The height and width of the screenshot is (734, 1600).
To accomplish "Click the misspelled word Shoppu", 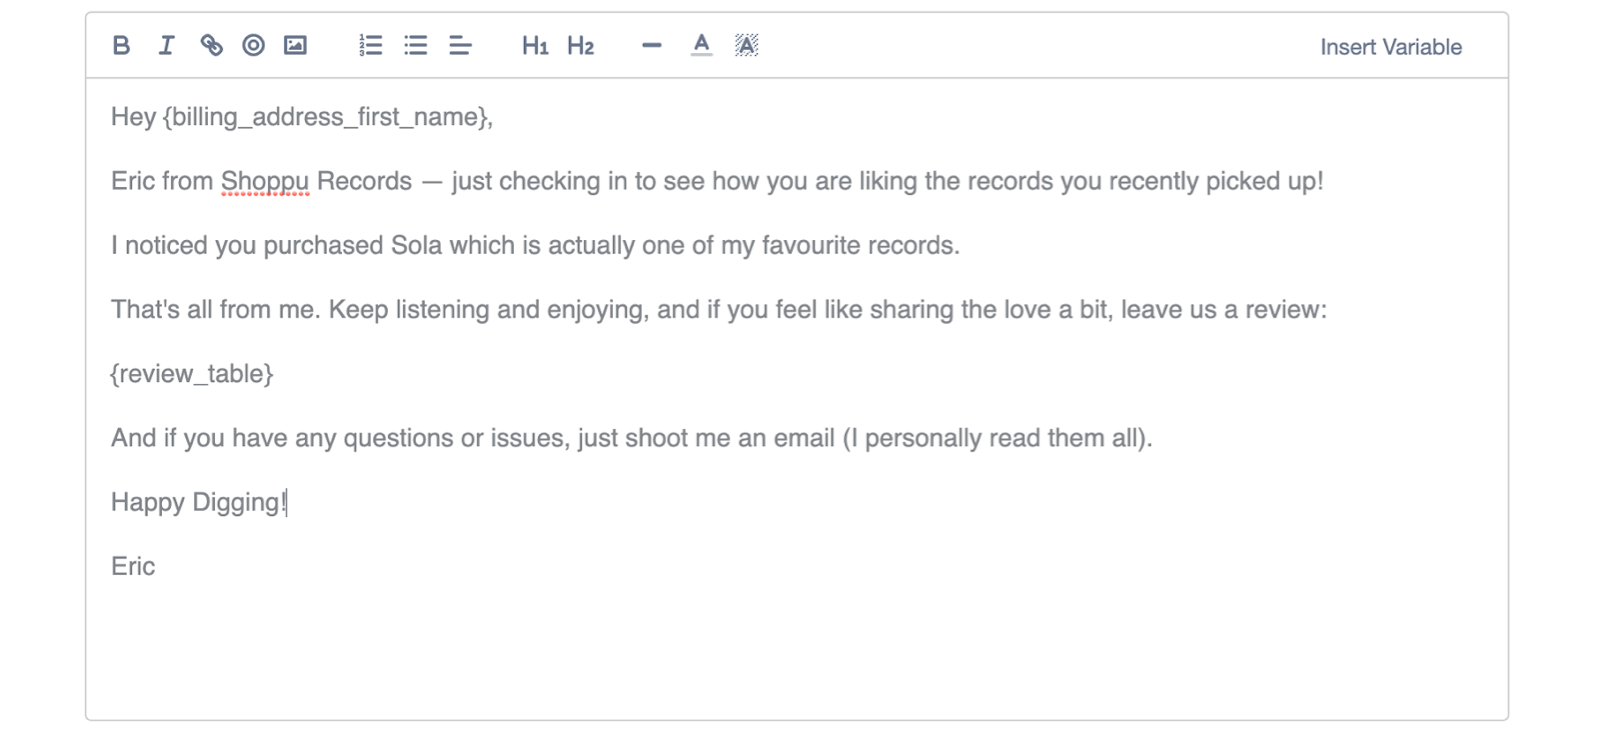I will [x=265, y=182].
